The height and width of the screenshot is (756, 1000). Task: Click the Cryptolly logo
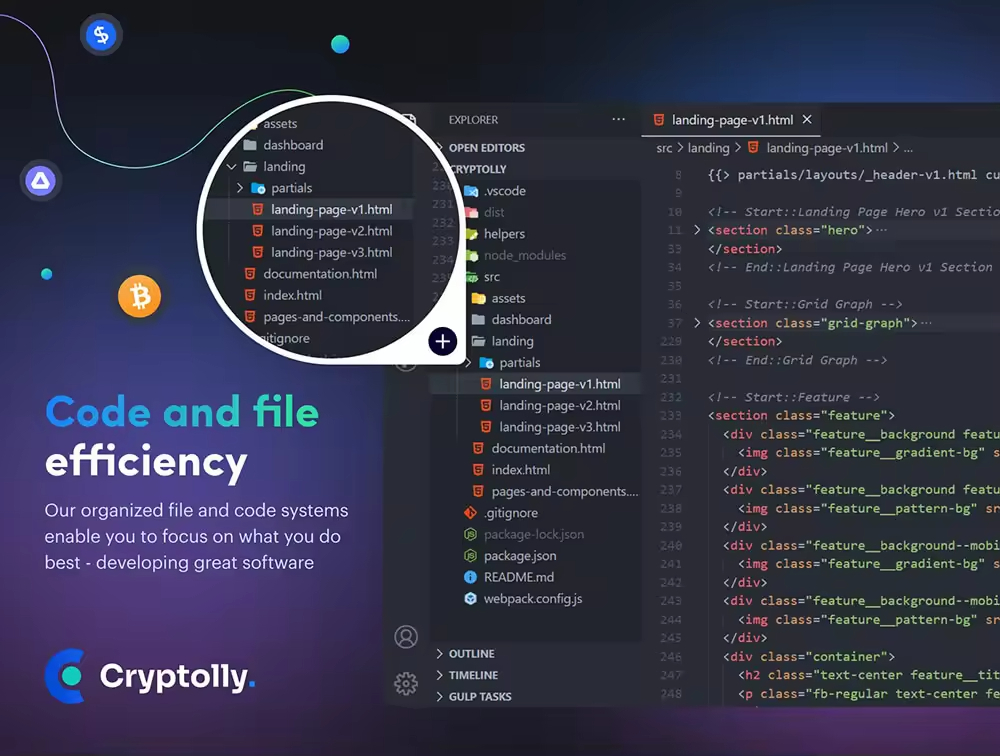(150, 677)
